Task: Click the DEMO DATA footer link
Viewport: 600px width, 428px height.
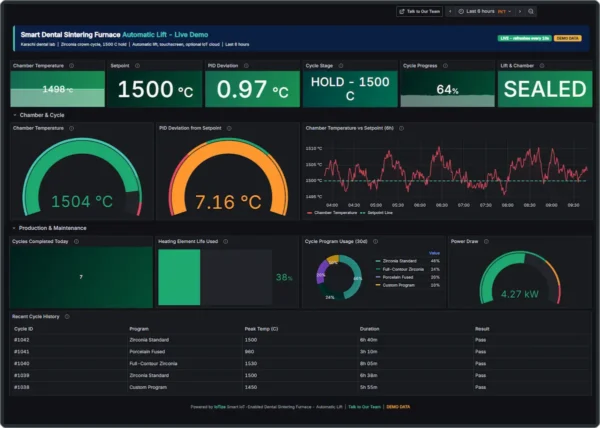Action: point(398,407)
